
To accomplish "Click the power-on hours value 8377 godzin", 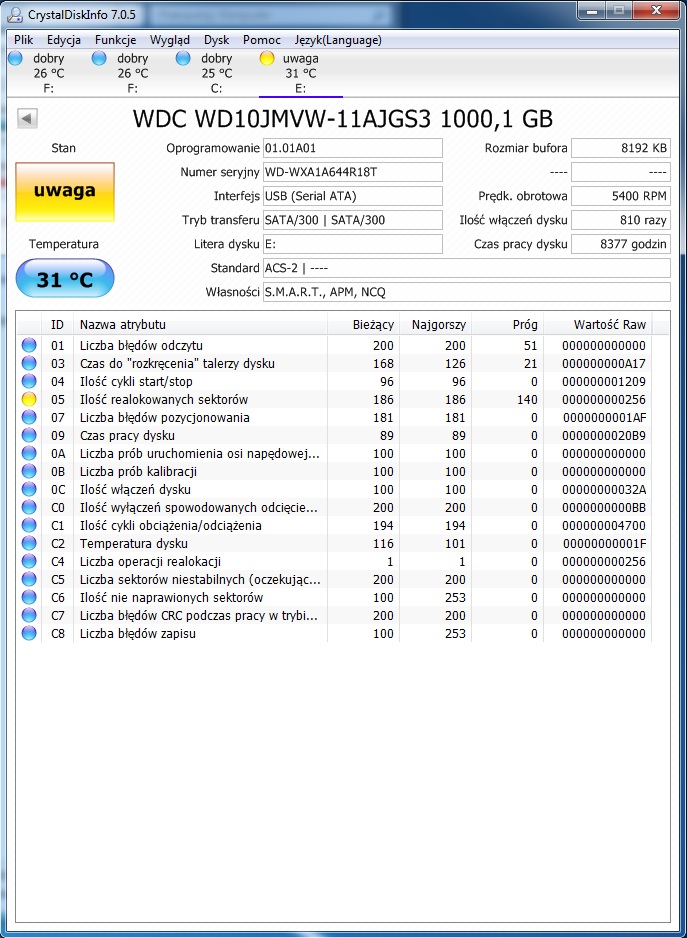I will (x=621, y=243).
